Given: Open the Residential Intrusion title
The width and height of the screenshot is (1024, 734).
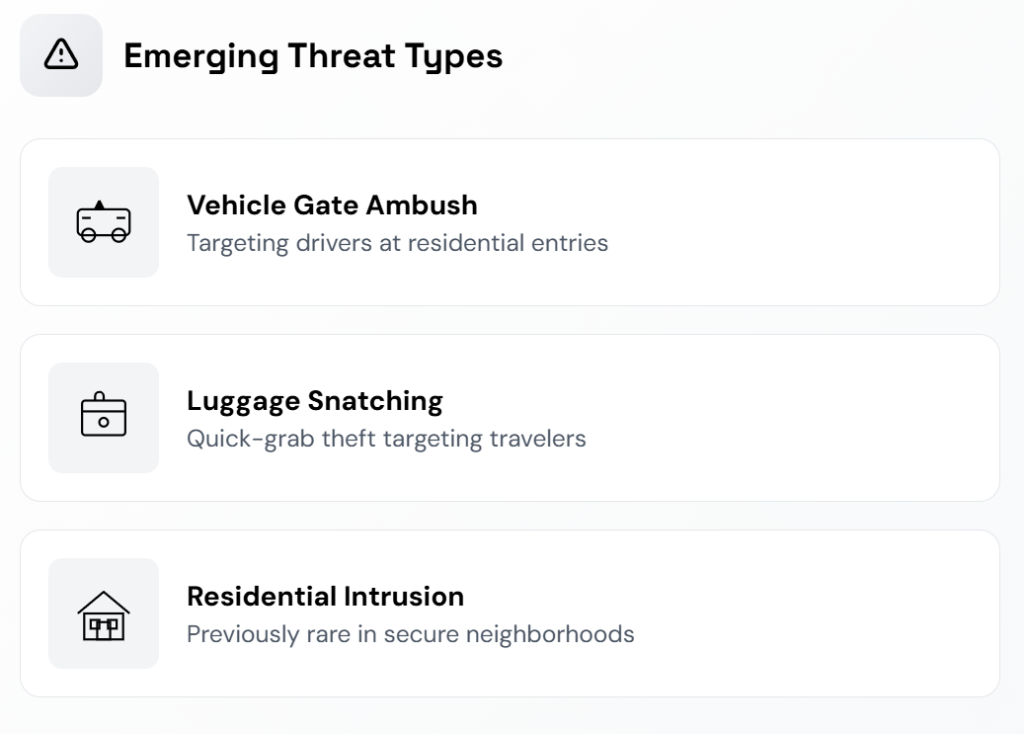Looking at the screenshot, I should pyautogui.click(x=325, y=597).
